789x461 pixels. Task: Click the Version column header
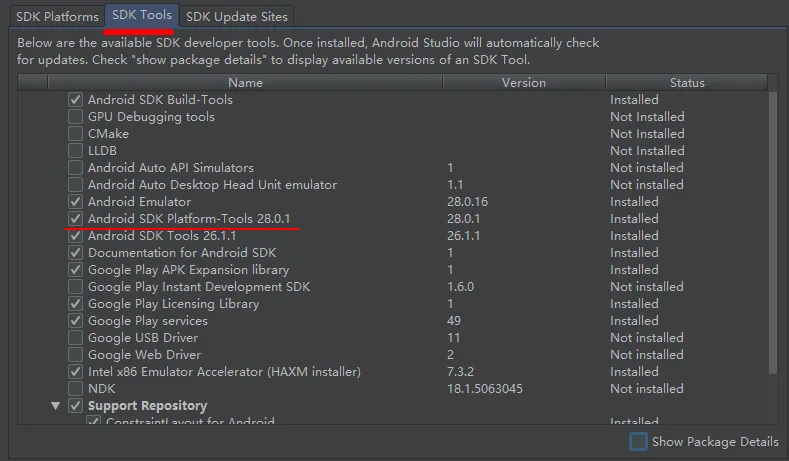[x=523, y=83]
